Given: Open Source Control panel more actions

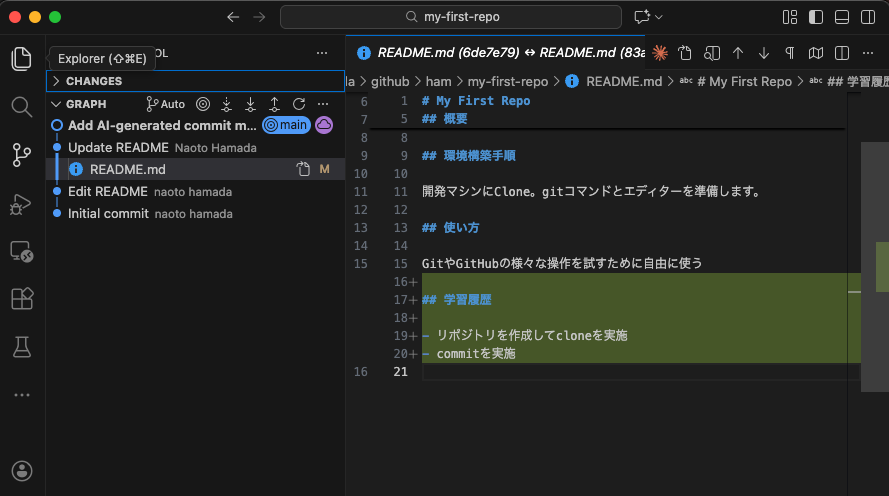Looking at the screenshot, I should click(322, 53).
